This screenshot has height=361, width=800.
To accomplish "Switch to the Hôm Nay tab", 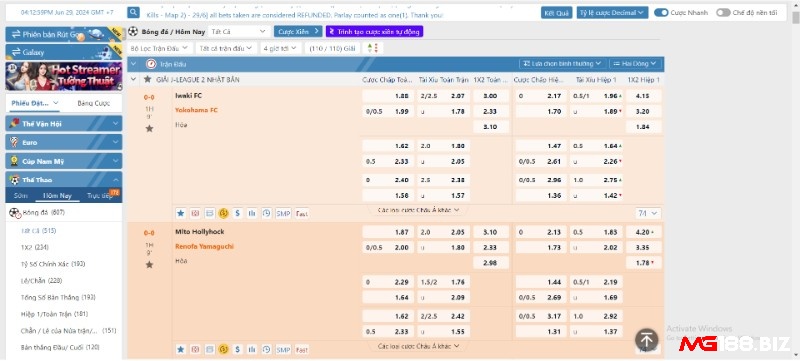I will coord(57,196).
